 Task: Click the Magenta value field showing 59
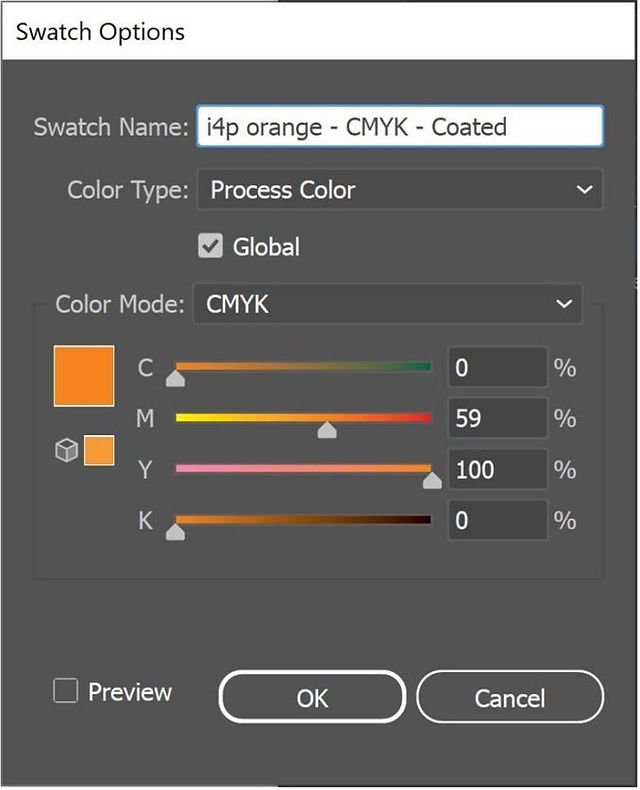coord(498,418)
